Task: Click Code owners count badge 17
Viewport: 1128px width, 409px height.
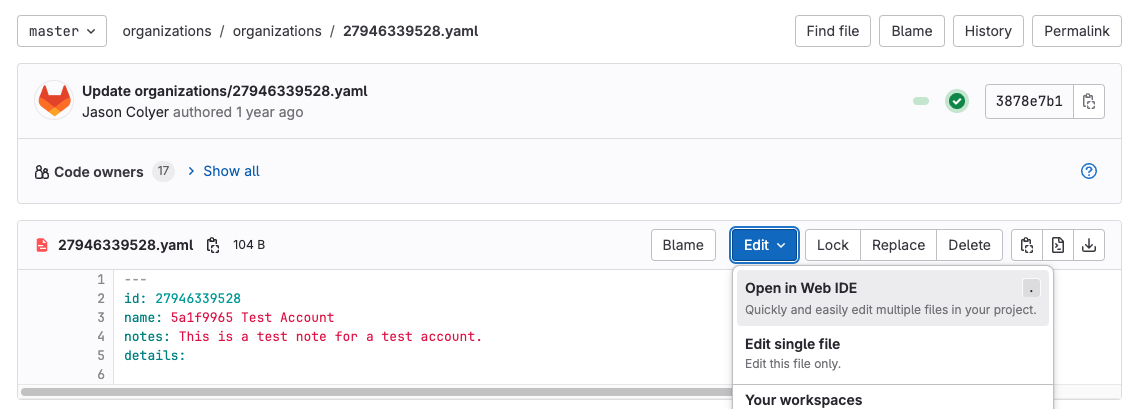Action: click(x=163, y=172)
